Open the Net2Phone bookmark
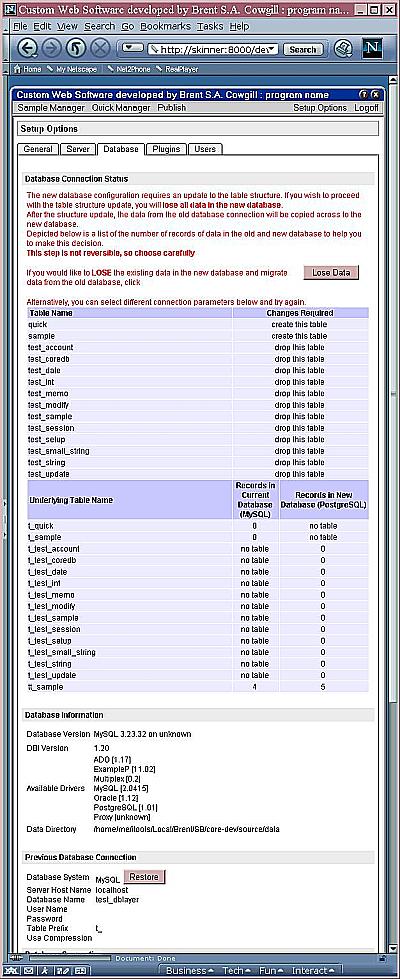This screenshot has height=979, width=400. point(129,69)
